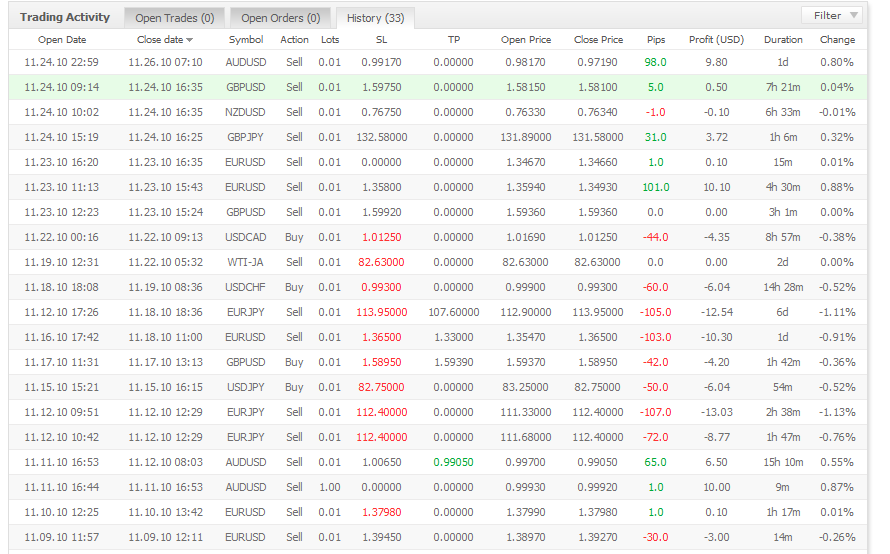Click the NZDUSD trade symbol
The height and width of the screenshot is (554, 890).
coord(246,112)
